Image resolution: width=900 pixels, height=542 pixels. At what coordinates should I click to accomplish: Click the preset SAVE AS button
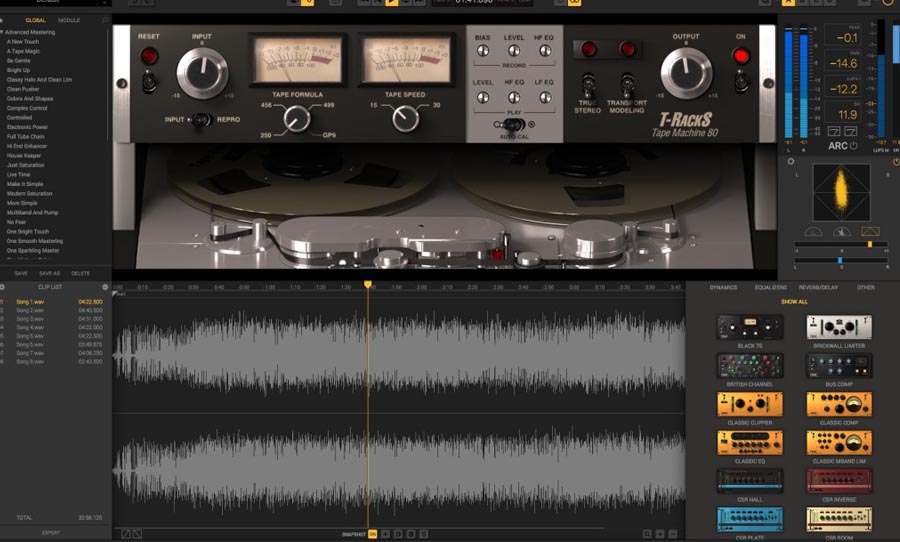point(49,273)
